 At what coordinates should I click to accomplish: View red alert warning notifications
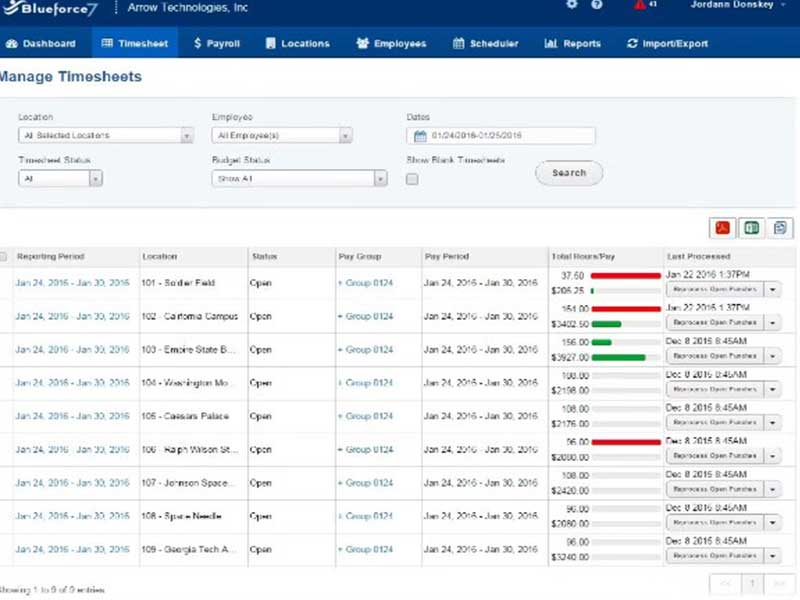pos(640,5)
